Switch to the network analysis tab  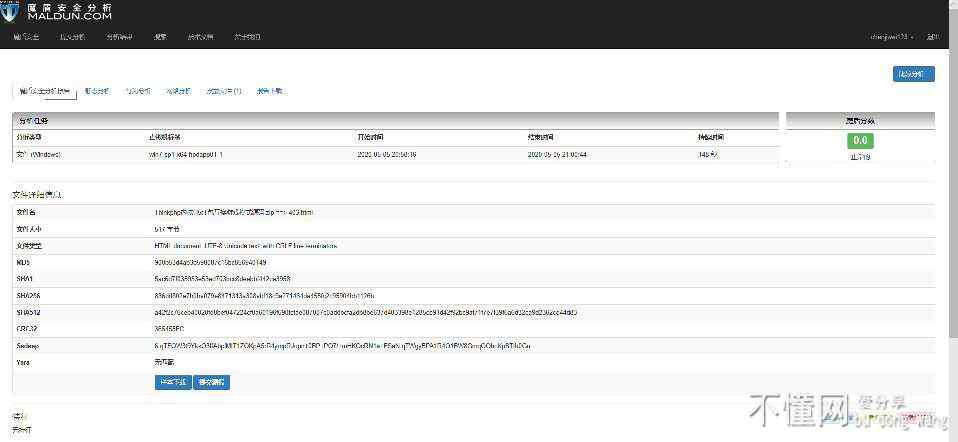point(178,91)
